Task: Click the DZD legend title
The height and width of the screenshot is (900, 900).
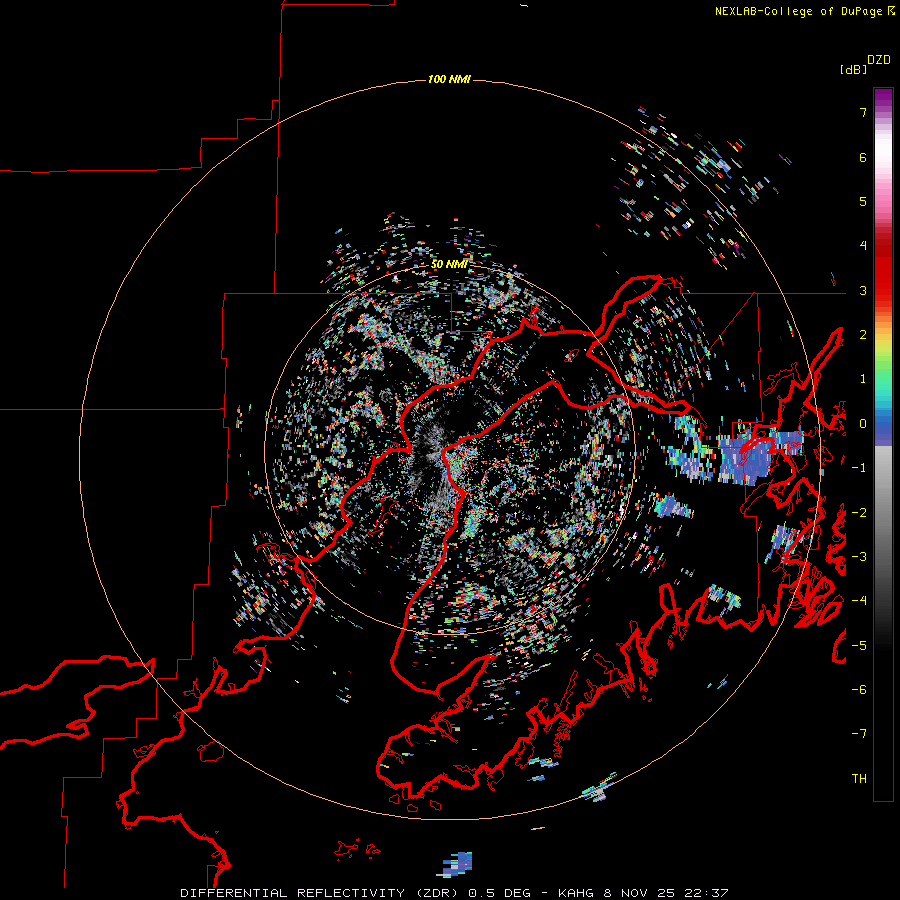Action: (879, 60)
